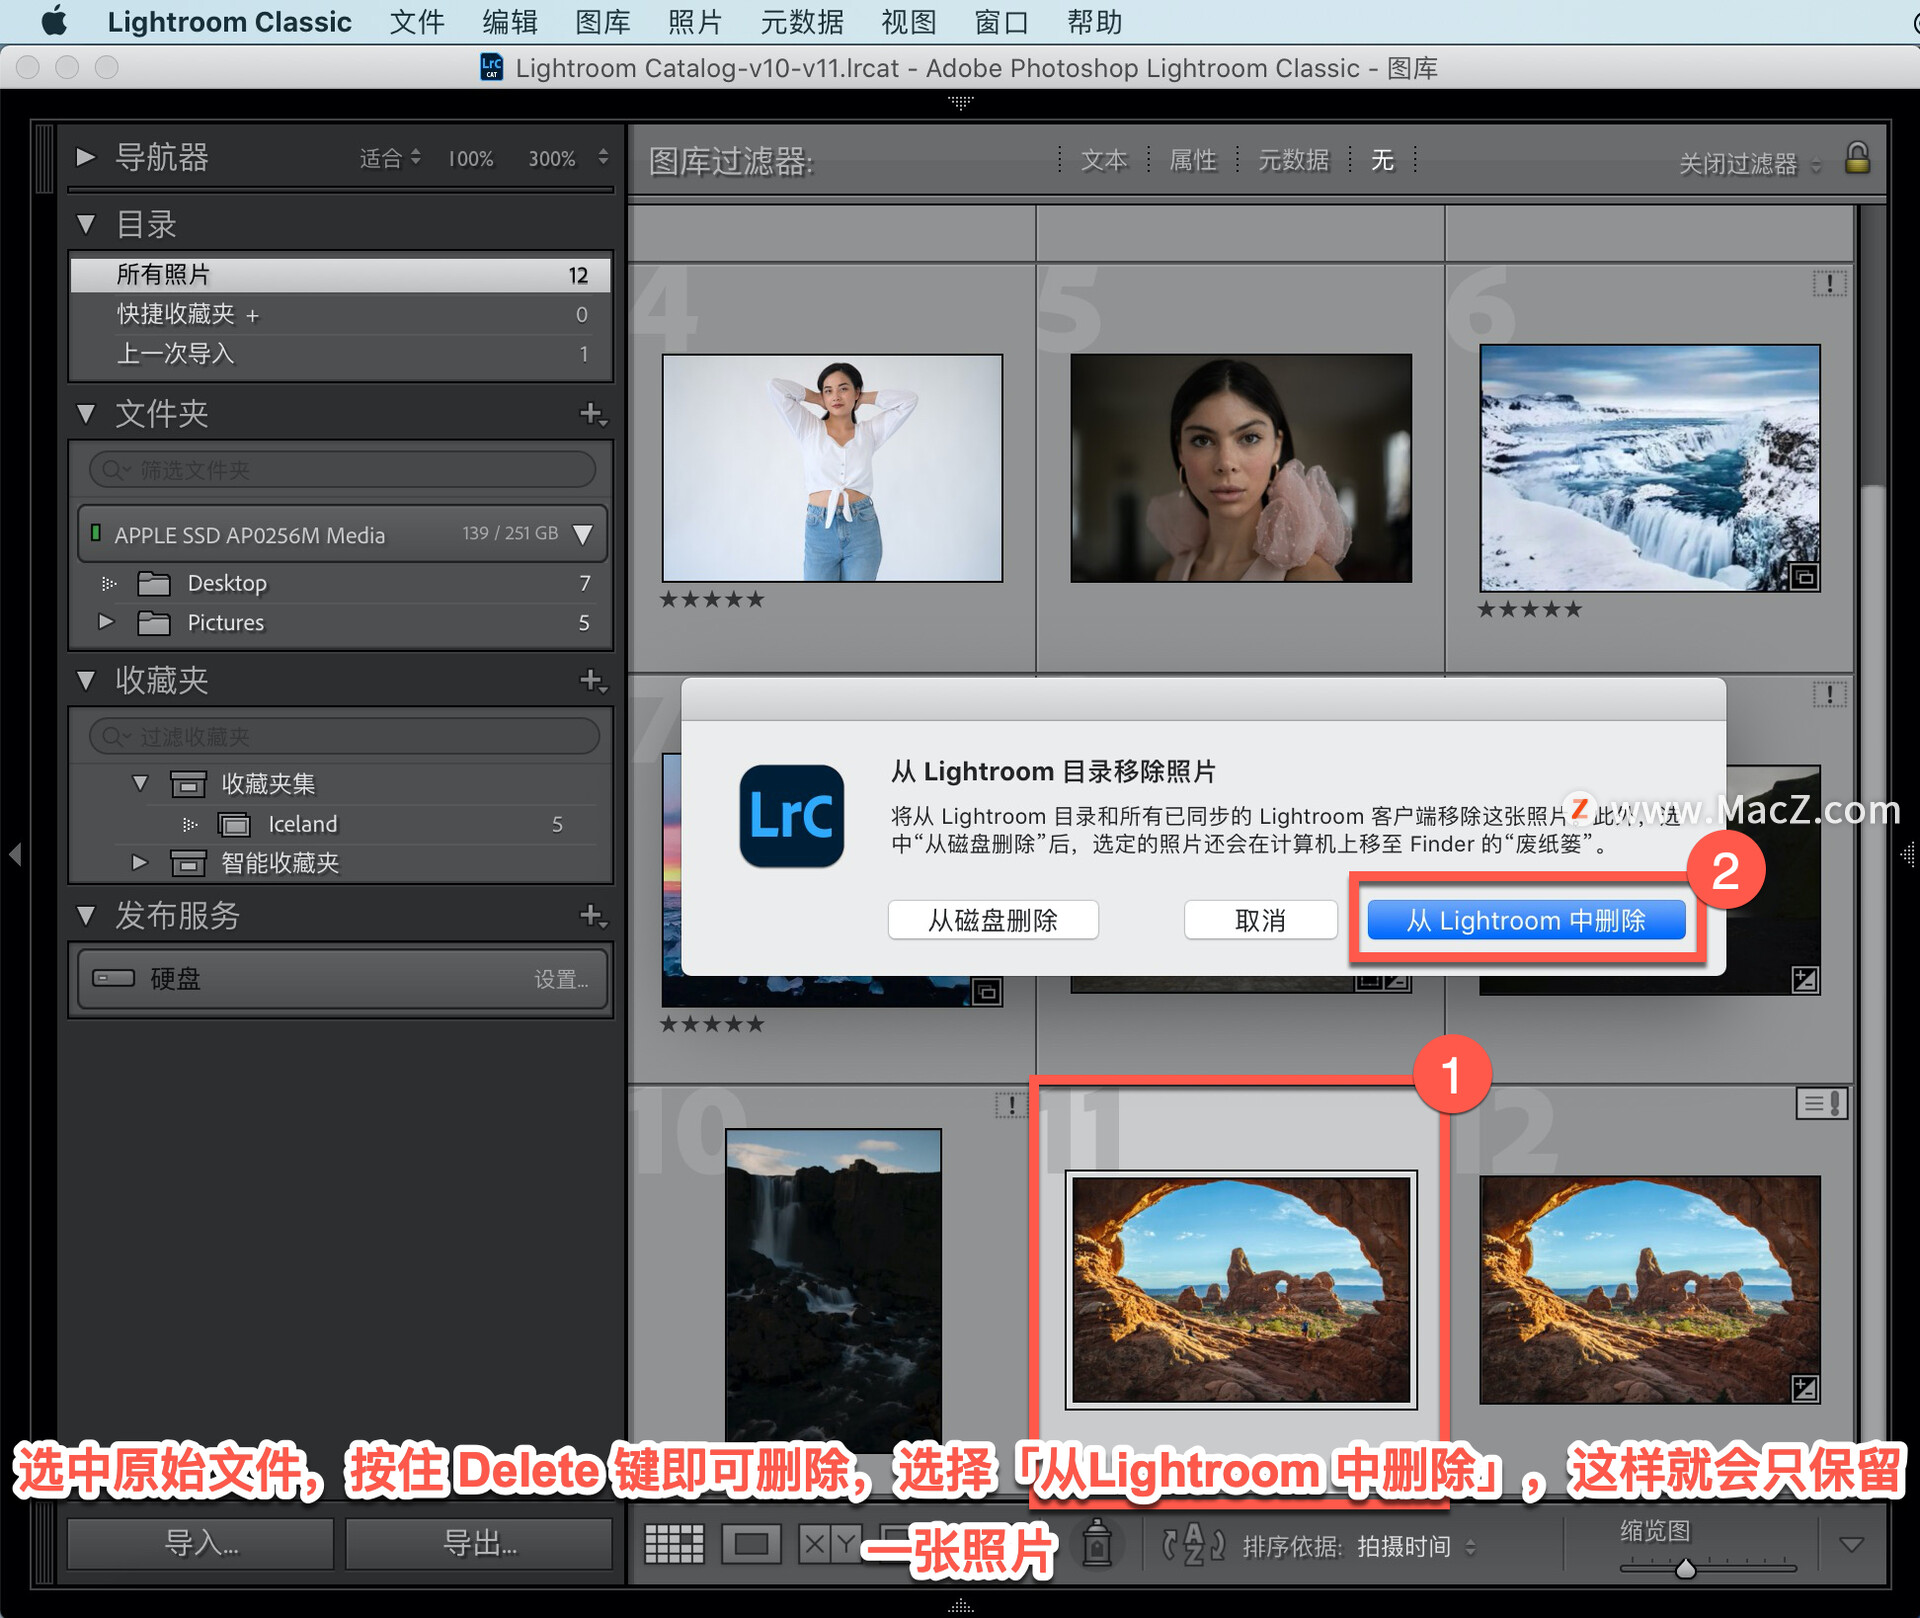Click the plus icon in Publish Services header
Image resolution: width=1920 pixels, height=1618 pixels.
click(x=593, y=915)
